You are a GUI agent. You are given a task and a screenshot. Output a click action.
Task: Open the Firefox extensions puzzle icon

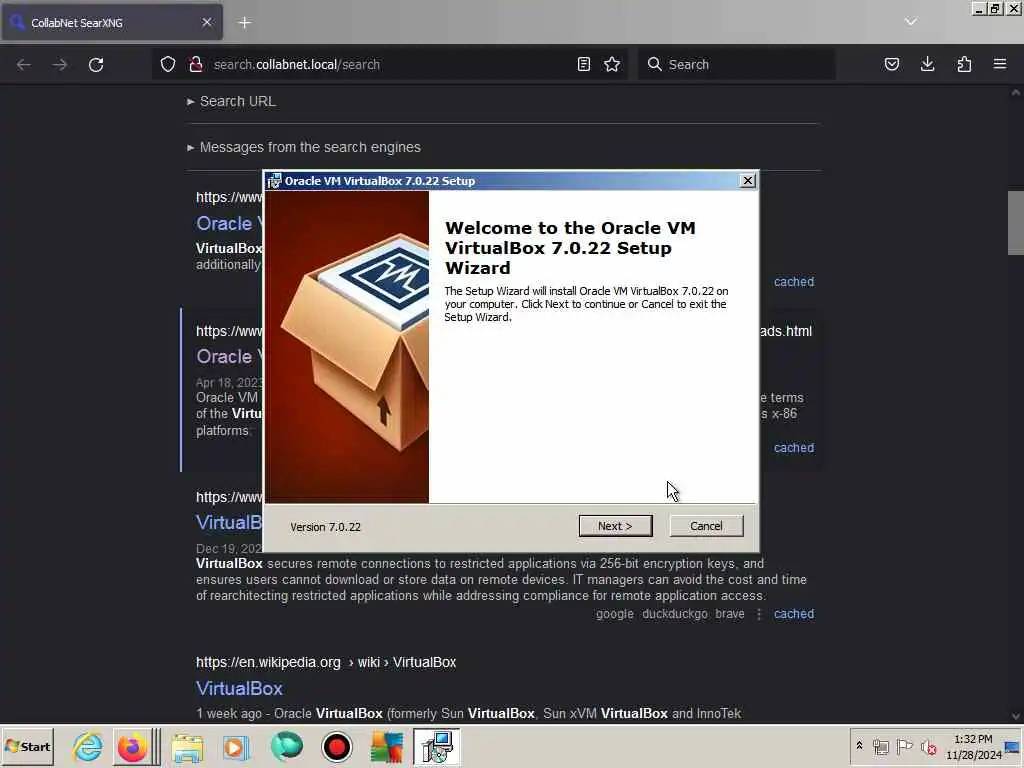point(964,65)
